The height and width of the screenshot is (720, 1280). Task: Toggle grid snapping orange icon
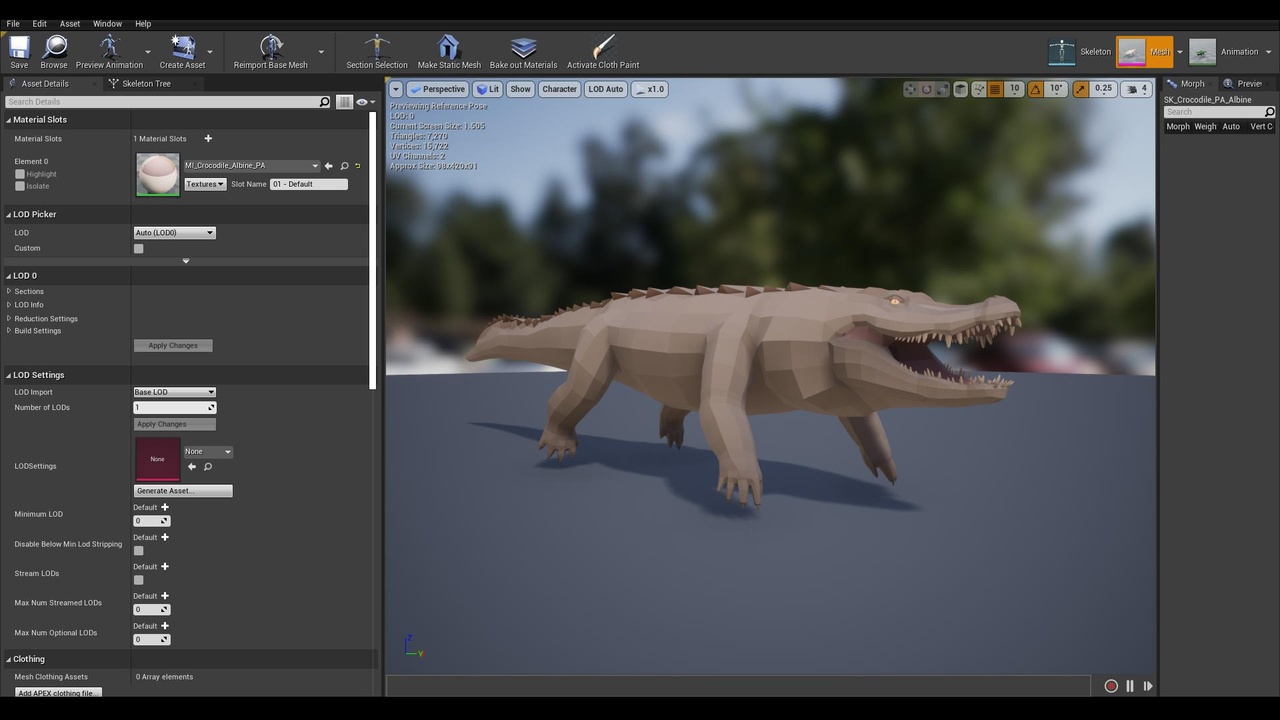[995, 89]
